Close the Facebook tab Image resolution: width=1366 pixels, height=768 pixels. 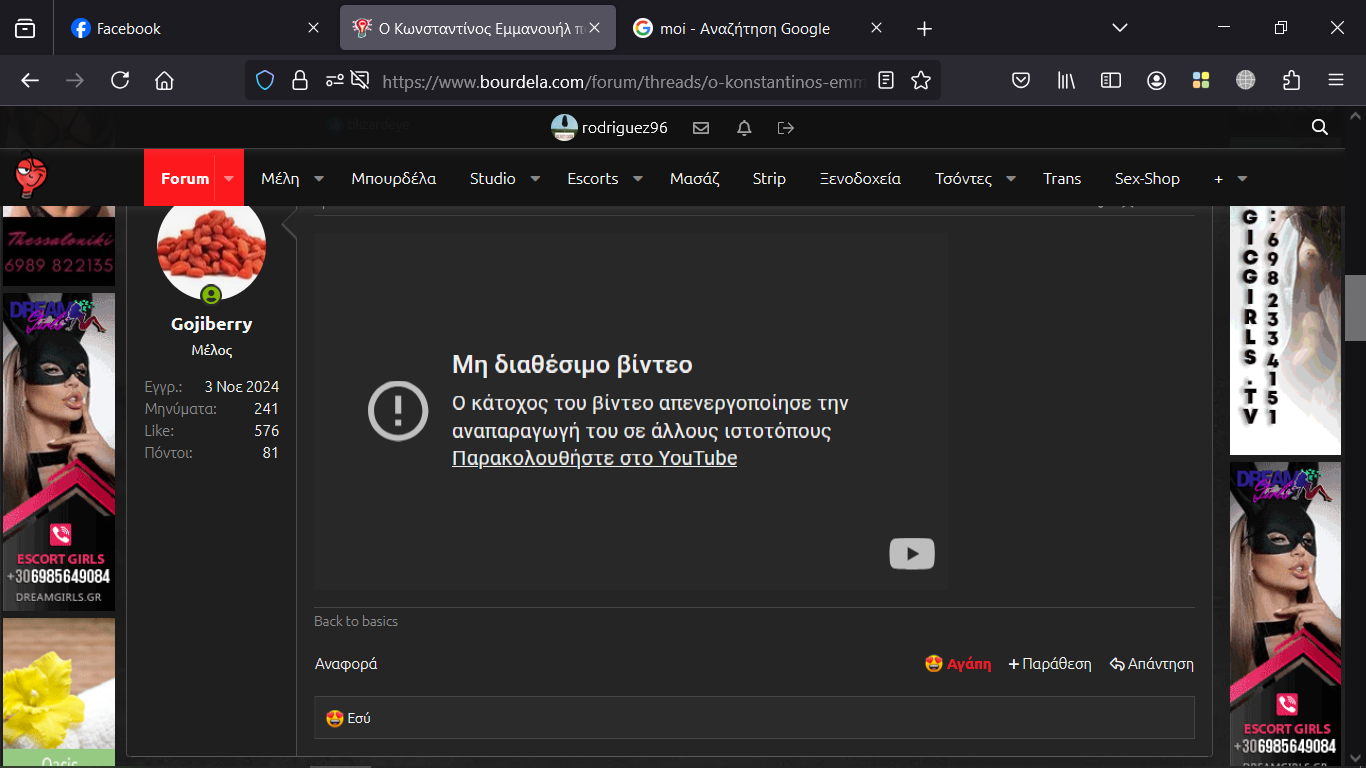coord(313,29)
